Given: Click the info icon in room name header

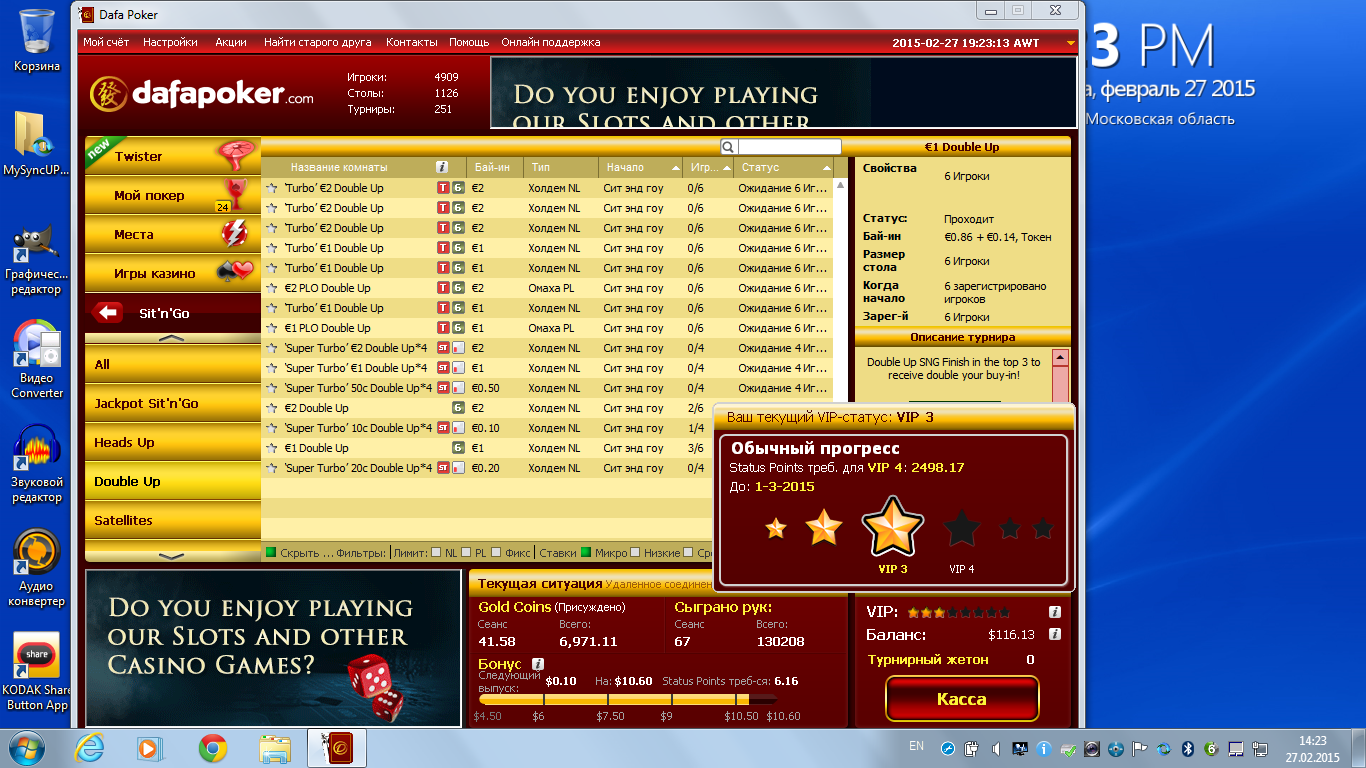Looking at the screenshot, I should [442, 167].
